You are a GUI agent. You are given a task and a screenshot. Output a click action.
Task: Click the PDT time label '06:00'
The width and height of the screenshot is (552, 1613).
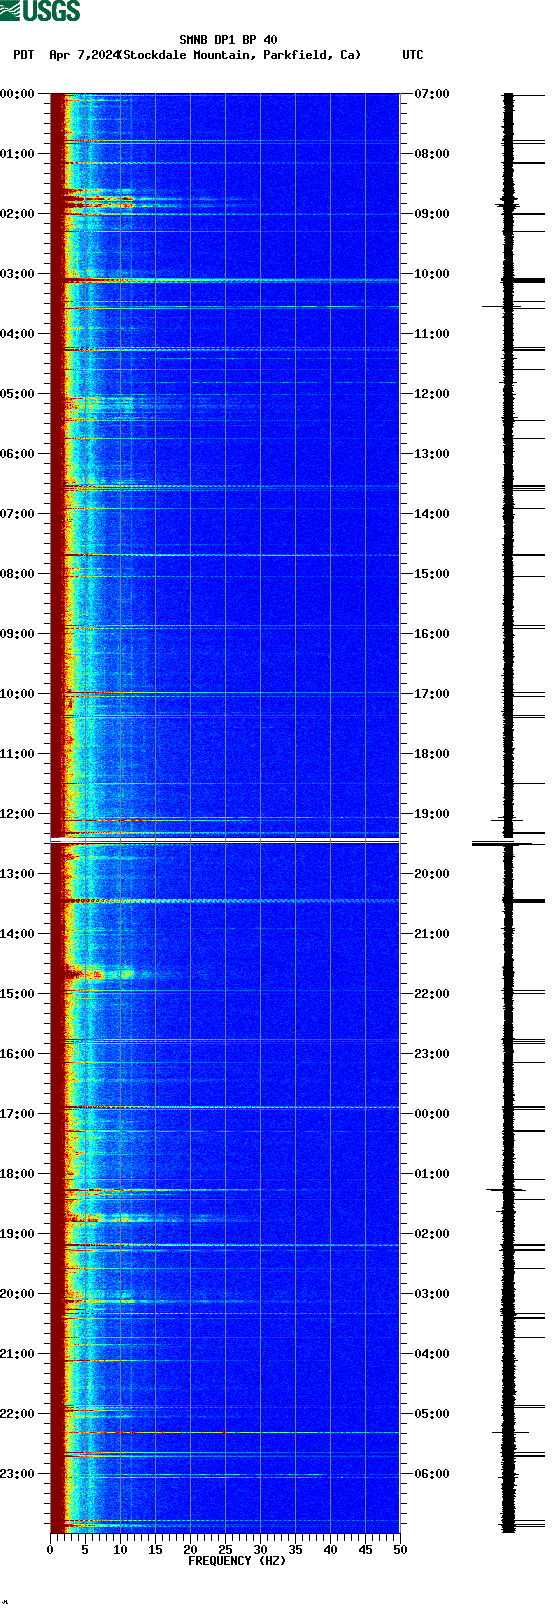(x=18, y=454)
